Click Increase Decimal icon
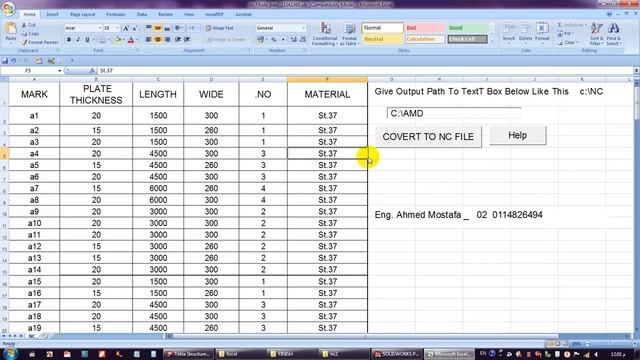The image size is (640, 360). (293, 40)
